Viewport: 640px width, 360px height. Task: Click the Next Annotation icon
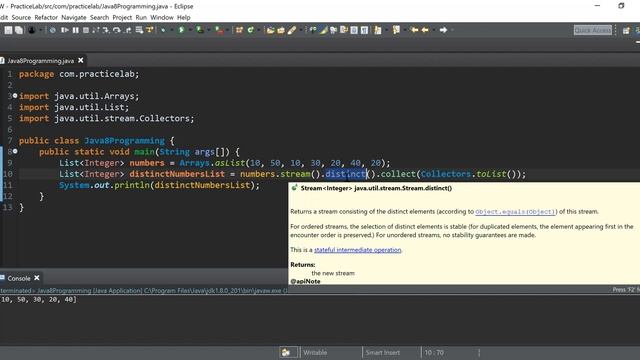pyautogui.click(x=378, y=30)
